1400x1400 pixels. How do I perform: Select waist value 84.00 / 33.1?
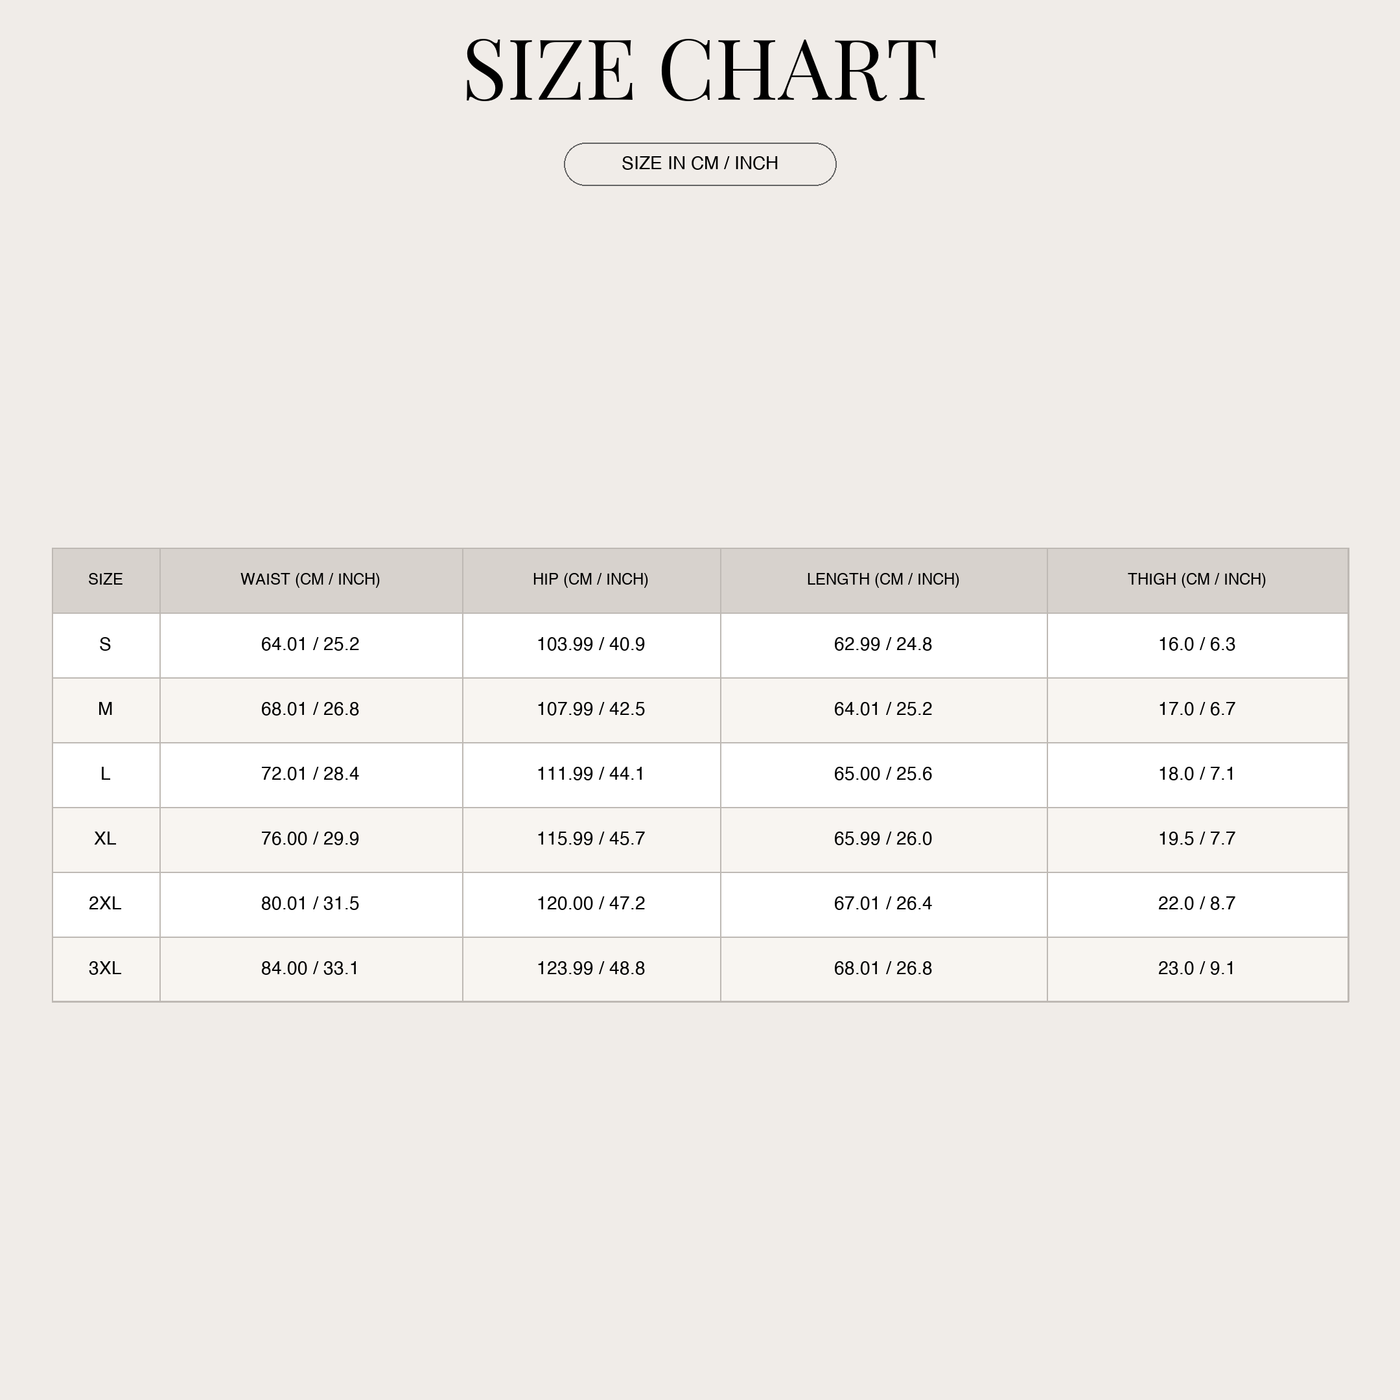(310, 969)
